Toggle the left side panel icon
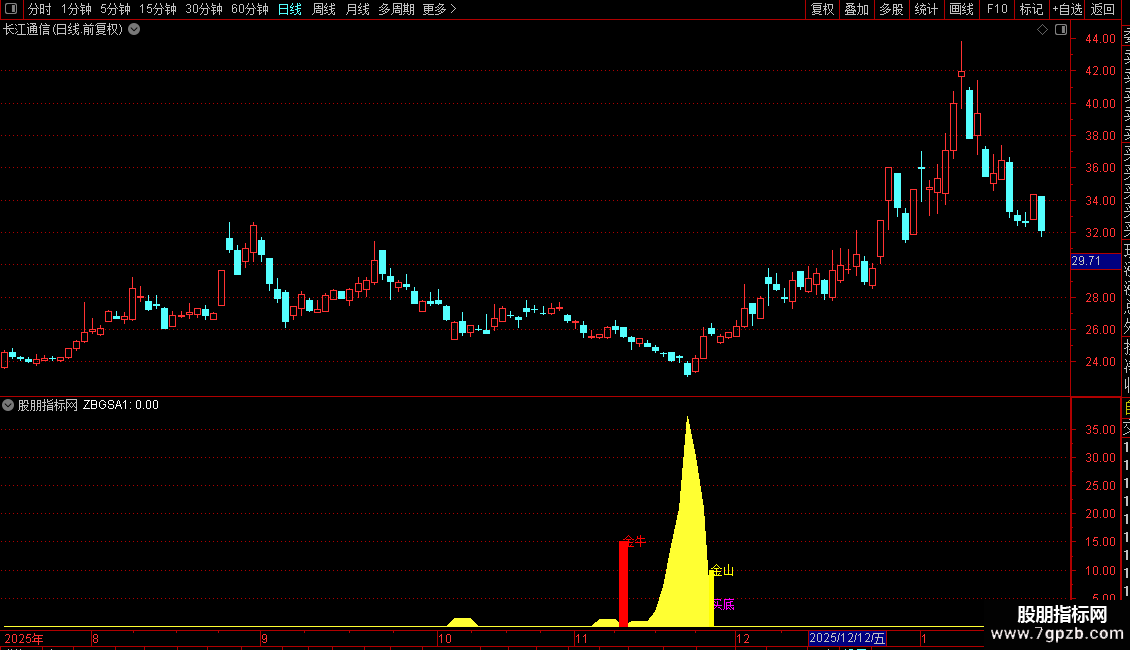The image size is (1130, 650). (x=11, y=9)
